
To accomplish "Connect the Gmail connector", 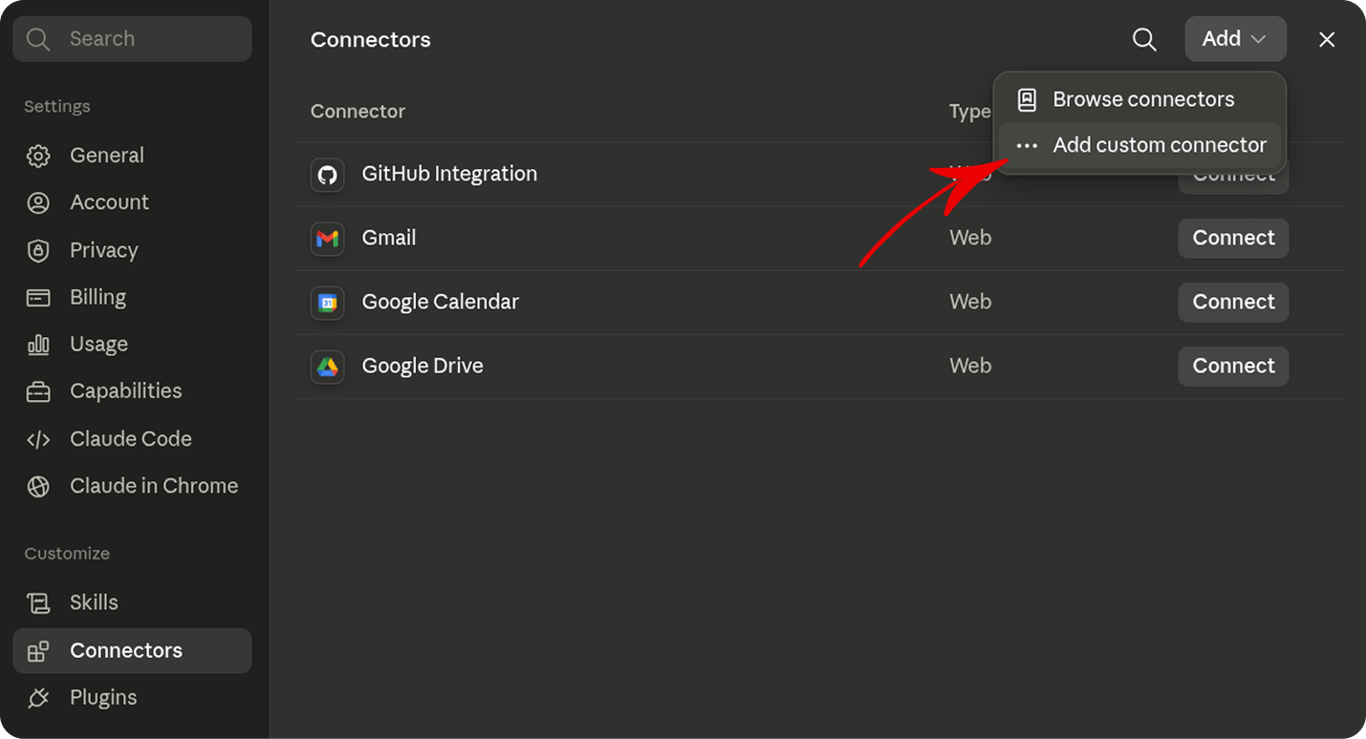I will 1233,238.
